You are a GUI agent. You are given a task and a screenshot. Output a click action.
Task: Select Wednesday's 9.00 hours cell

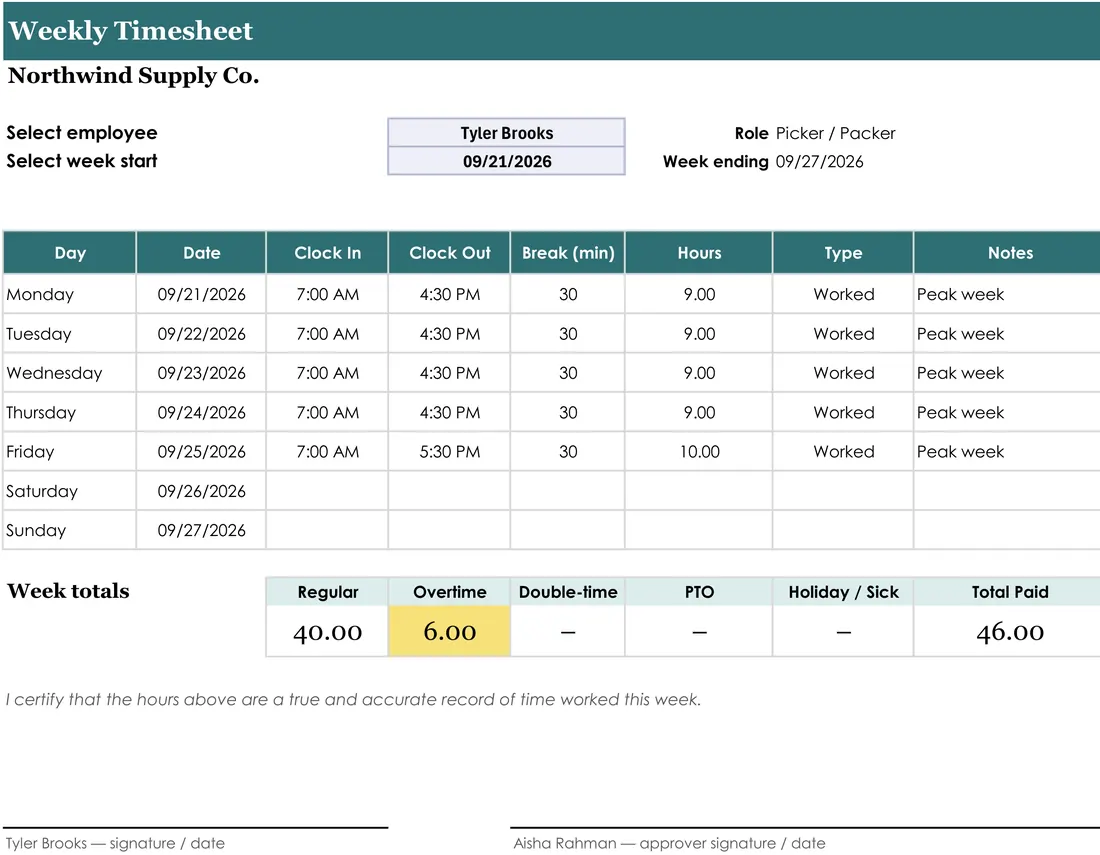[699, 372]
